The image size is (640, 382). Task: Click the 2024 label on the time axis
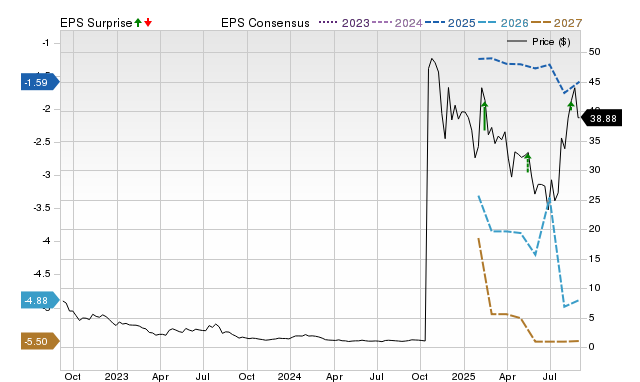tap(289, 376)
